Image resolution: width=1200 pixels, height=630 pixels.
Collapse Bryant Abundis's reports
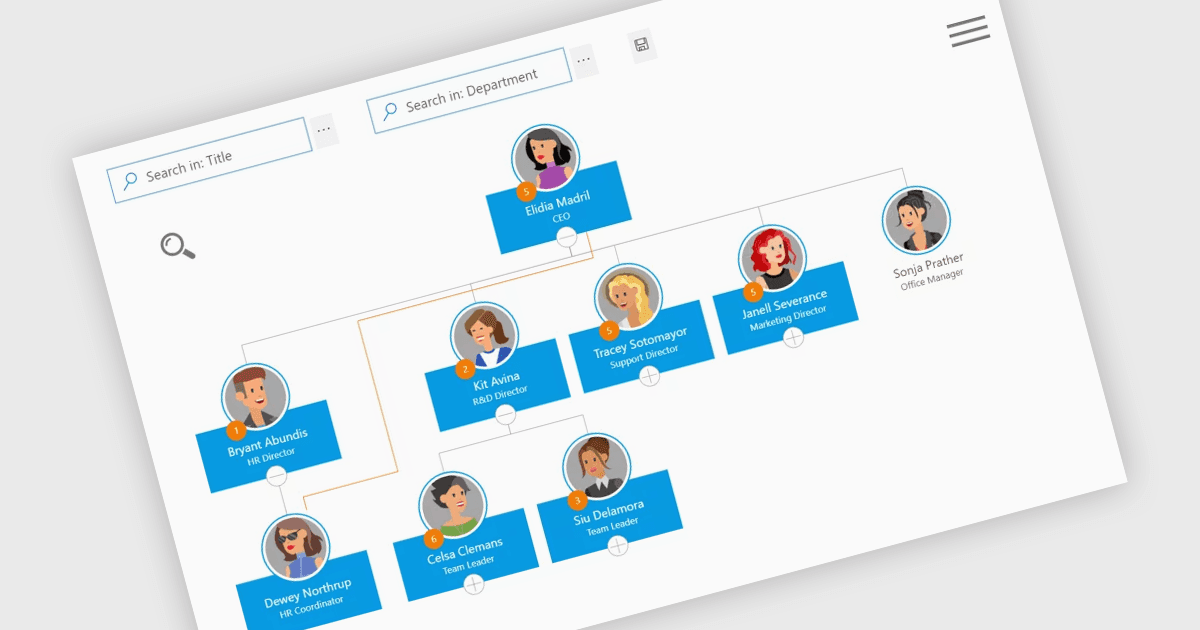(x=277, y=476)
